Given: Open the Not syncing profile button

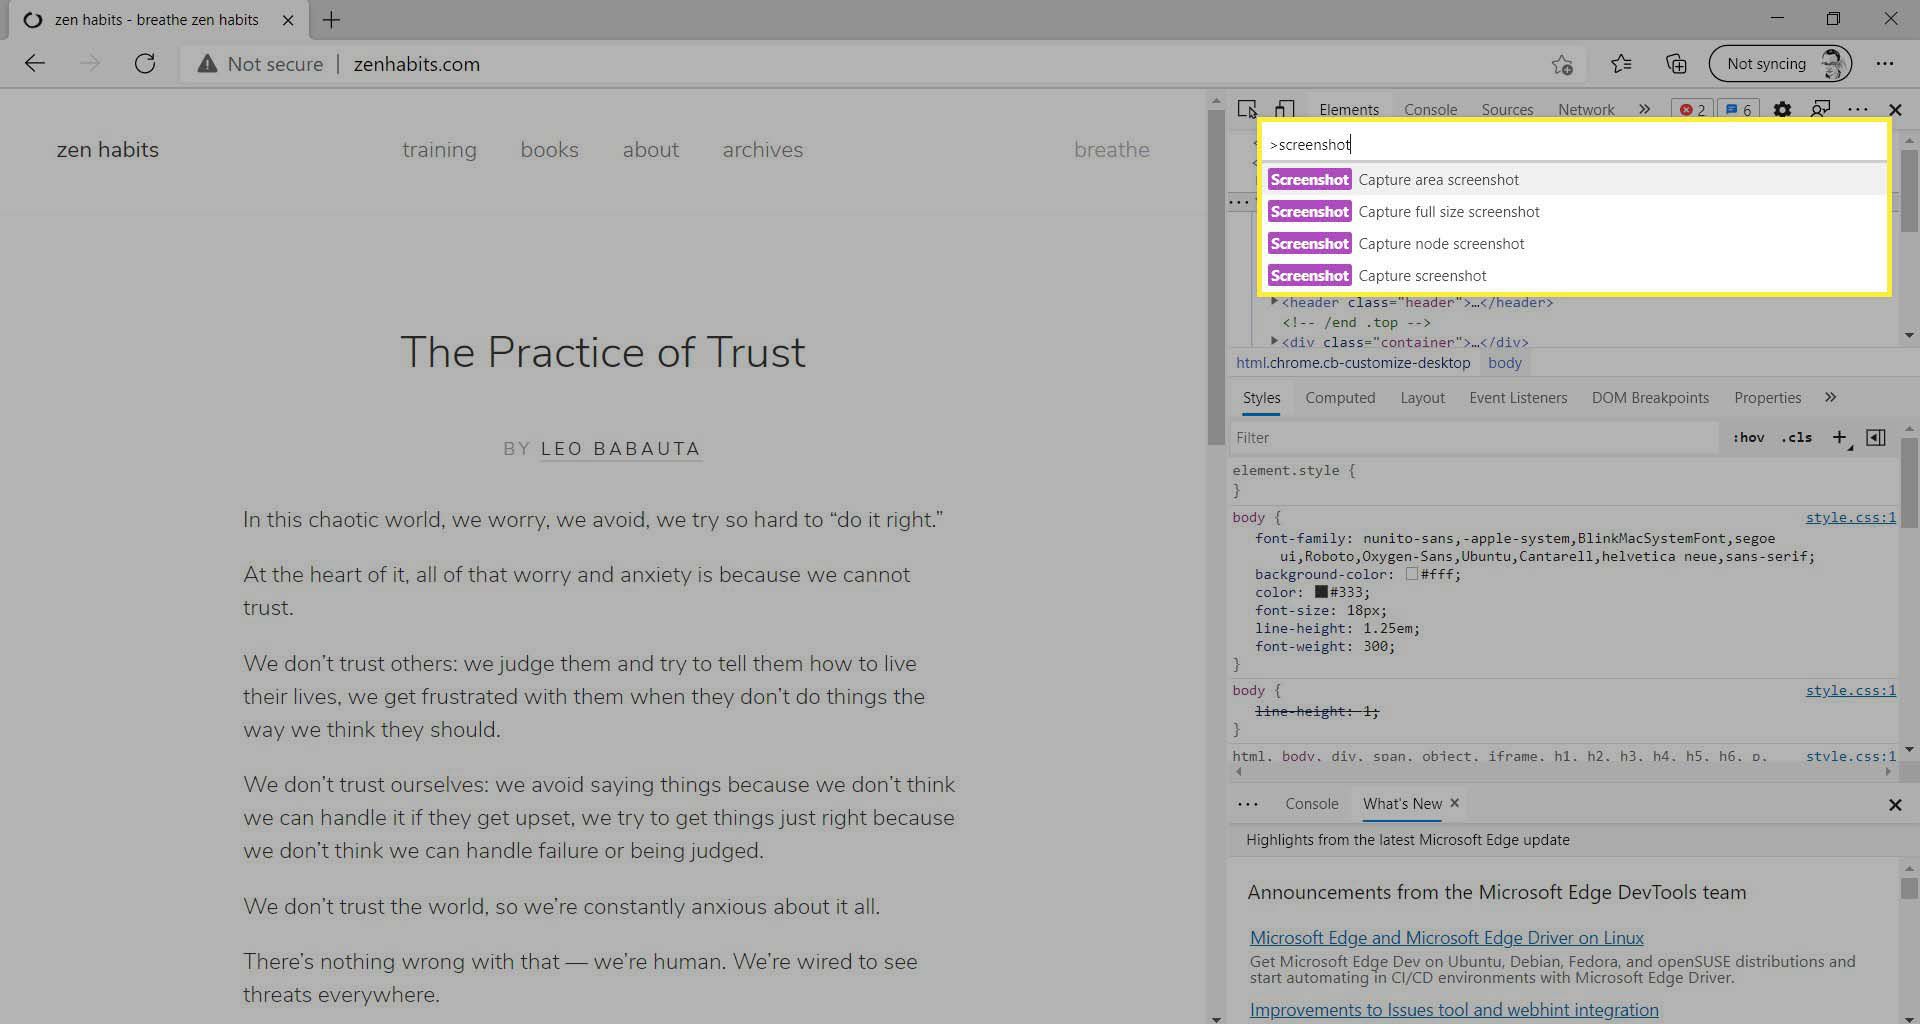Looking at the screenshot, I should click(1780, 64).
